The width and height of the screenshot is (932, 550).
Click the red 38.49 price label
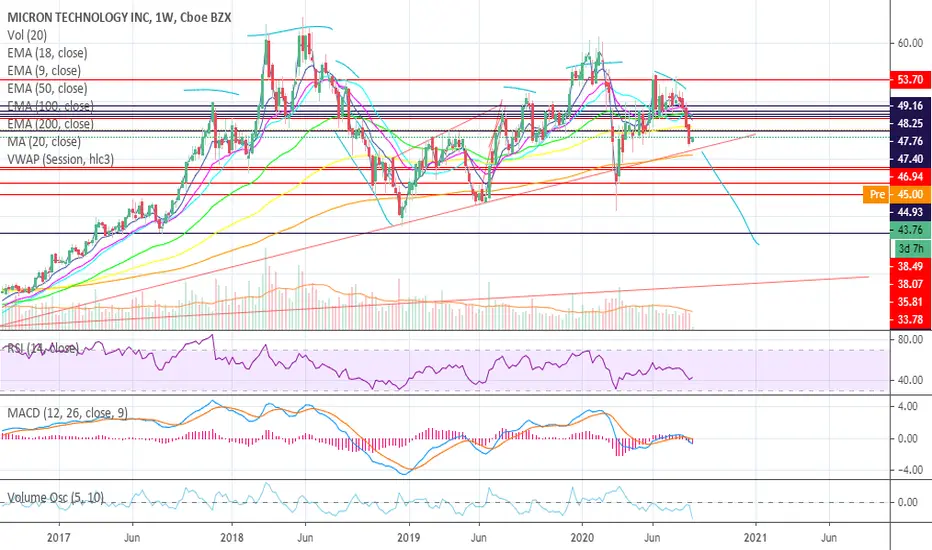pyautogui.click(x=910, y=266)
